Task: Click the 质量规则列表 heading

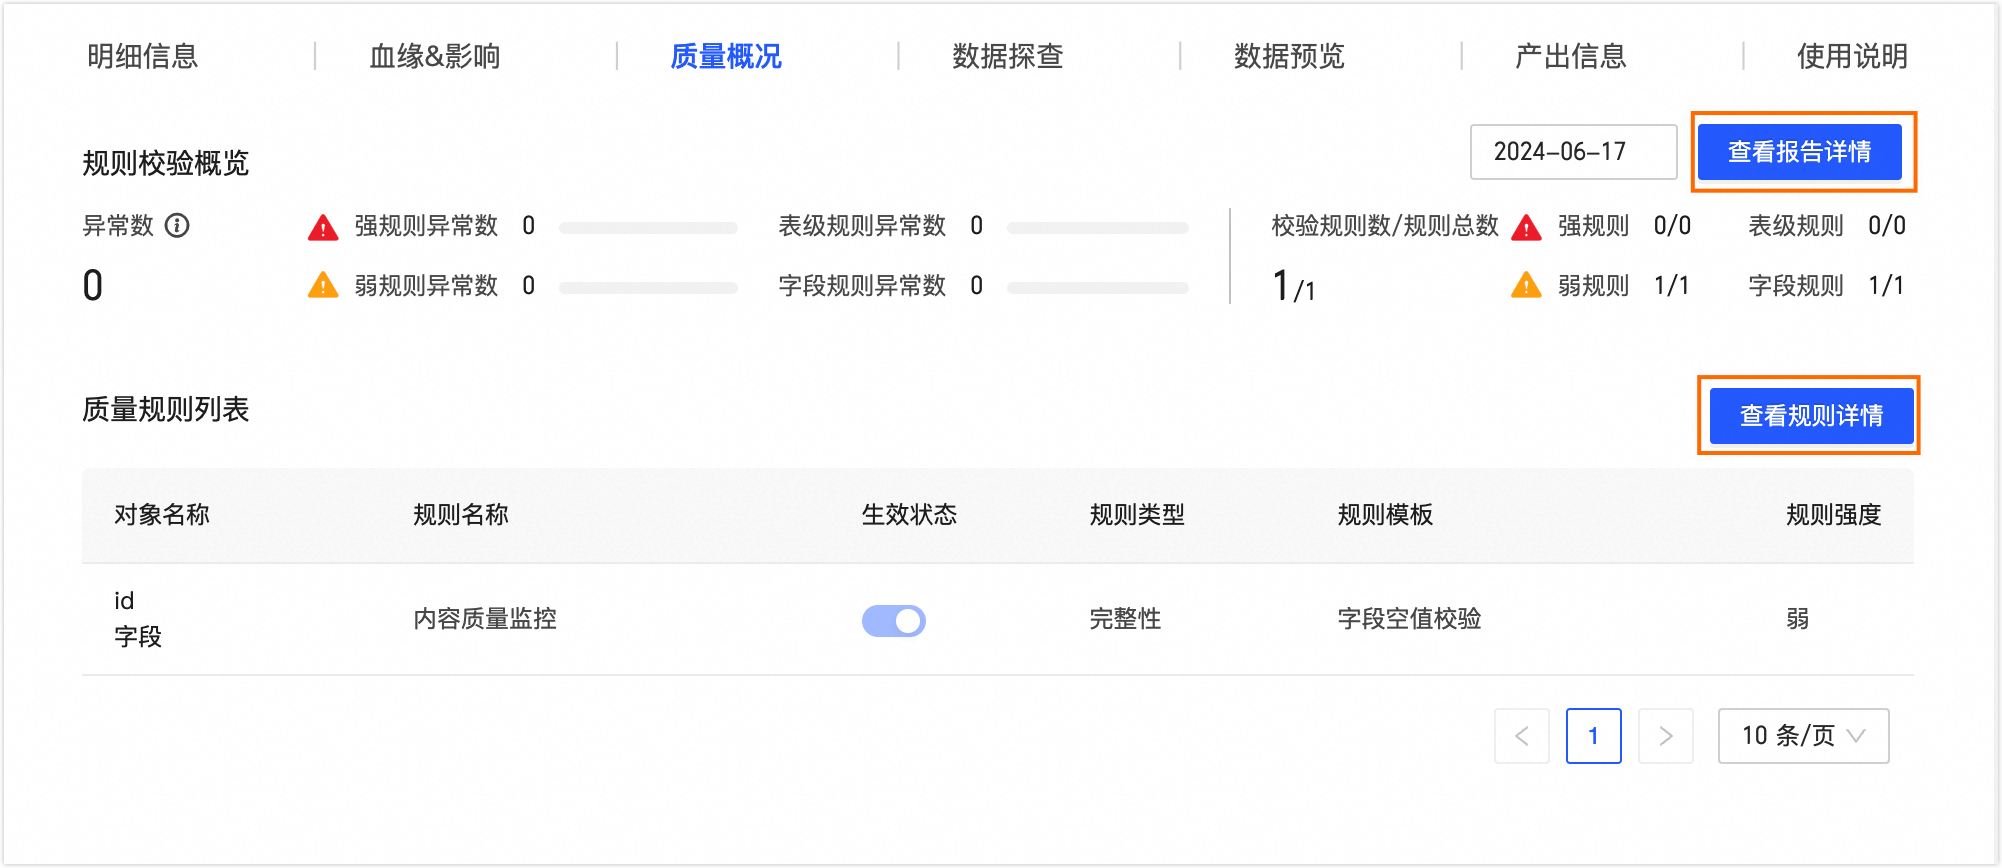Action: [166, 410]
